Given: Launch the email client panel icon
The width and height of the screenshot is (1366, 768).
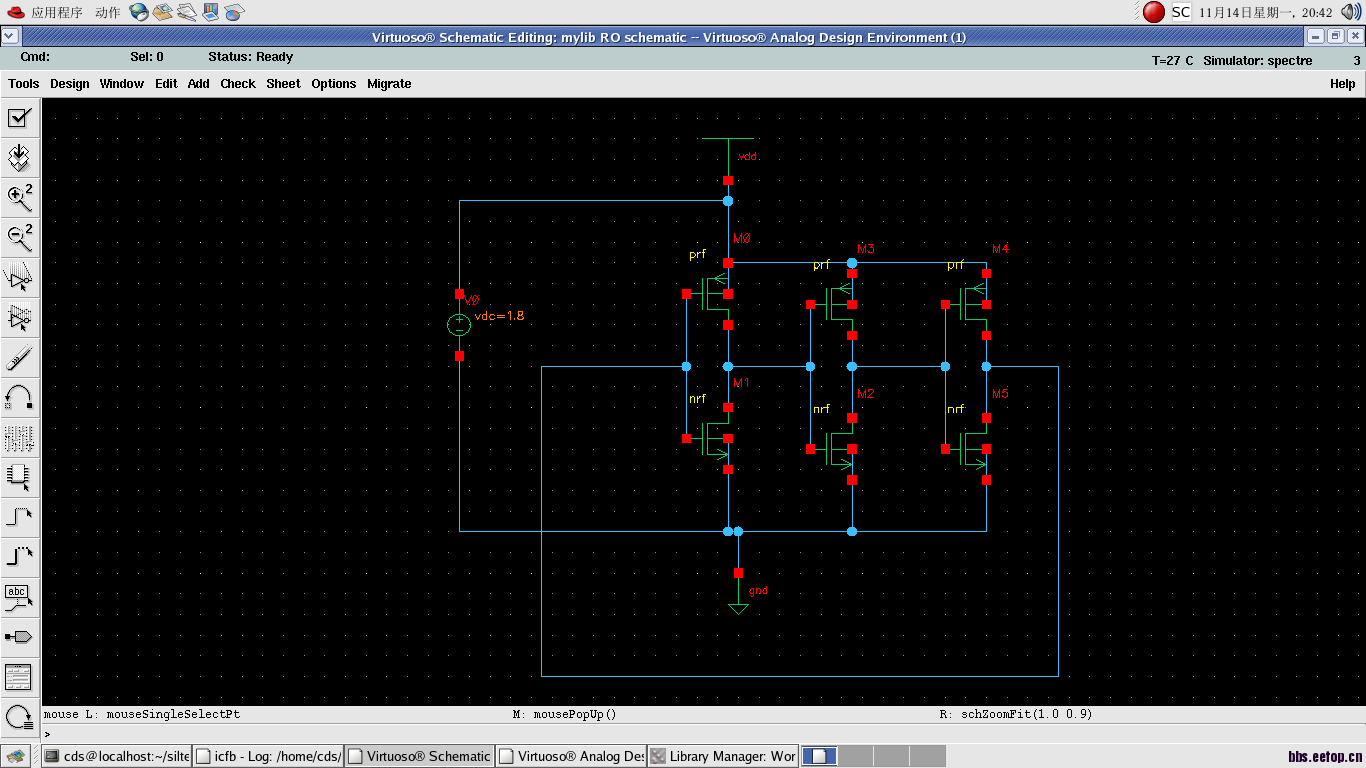Looking at the screenshot, I should [x=163, y=12].
